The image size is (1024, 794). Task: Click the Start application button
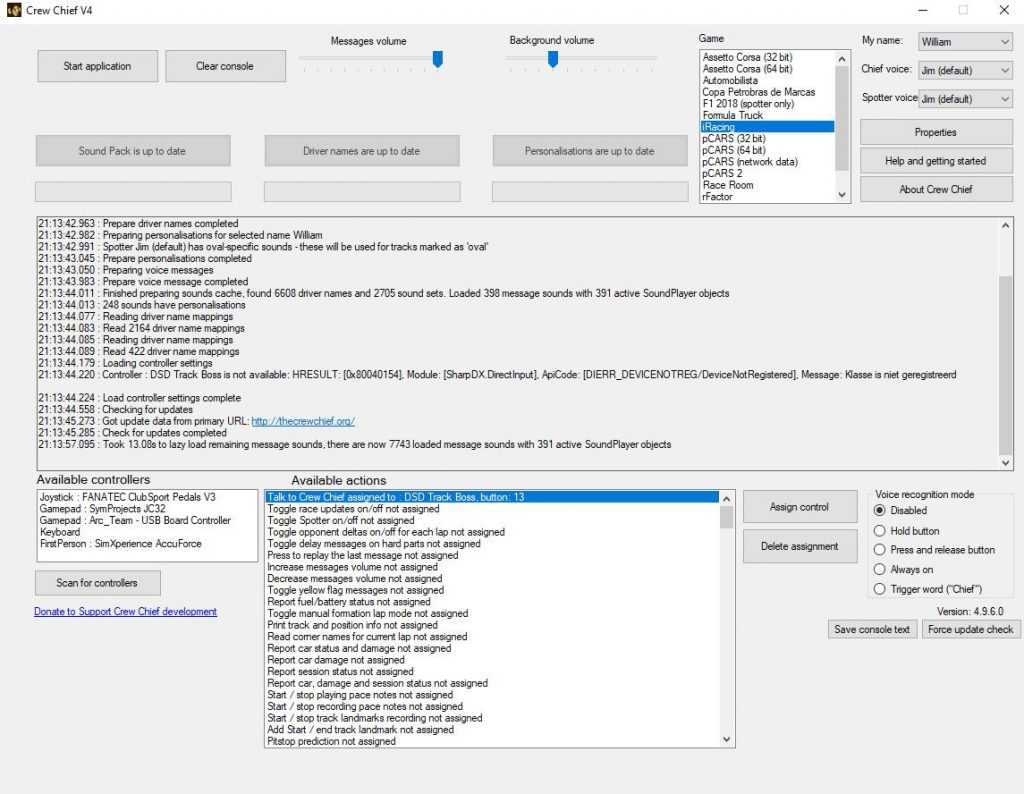(97, 66)
